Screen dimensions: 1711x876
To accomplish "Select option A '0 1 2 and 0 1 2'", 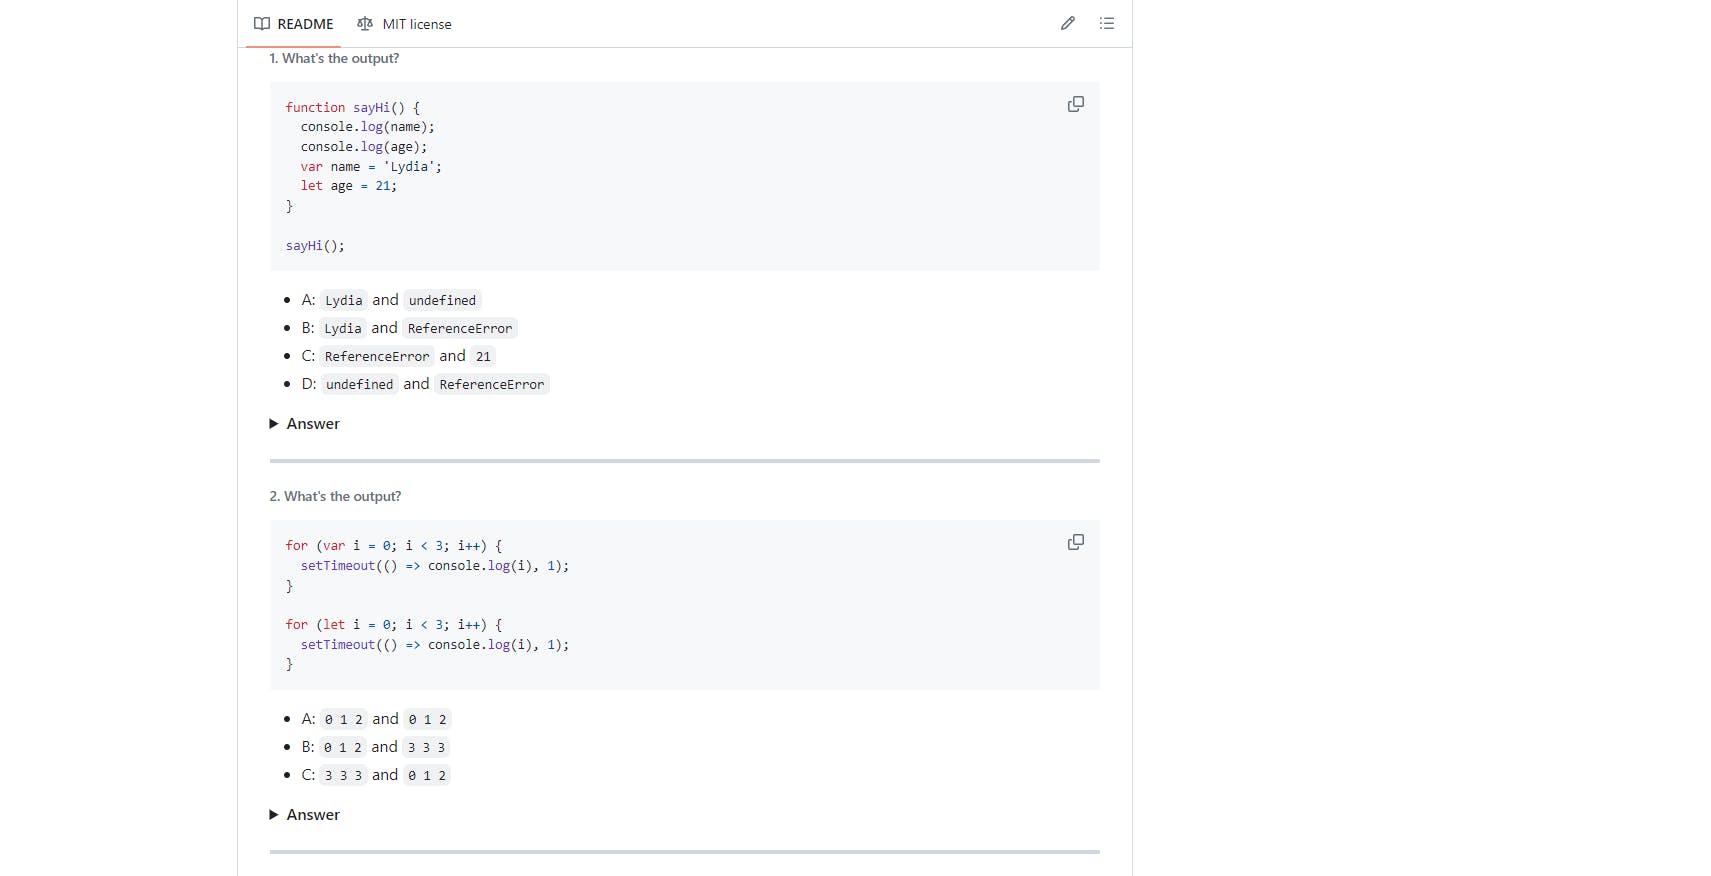I will (x=376, y=719).
